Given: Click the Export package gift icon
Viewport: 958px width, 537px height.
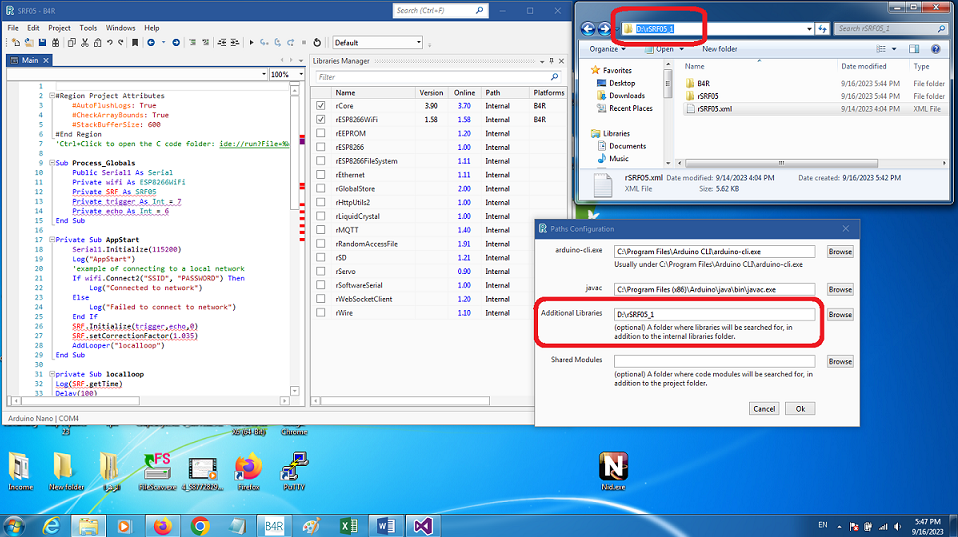Looking at the screenshot, I should tap(56, 43).
